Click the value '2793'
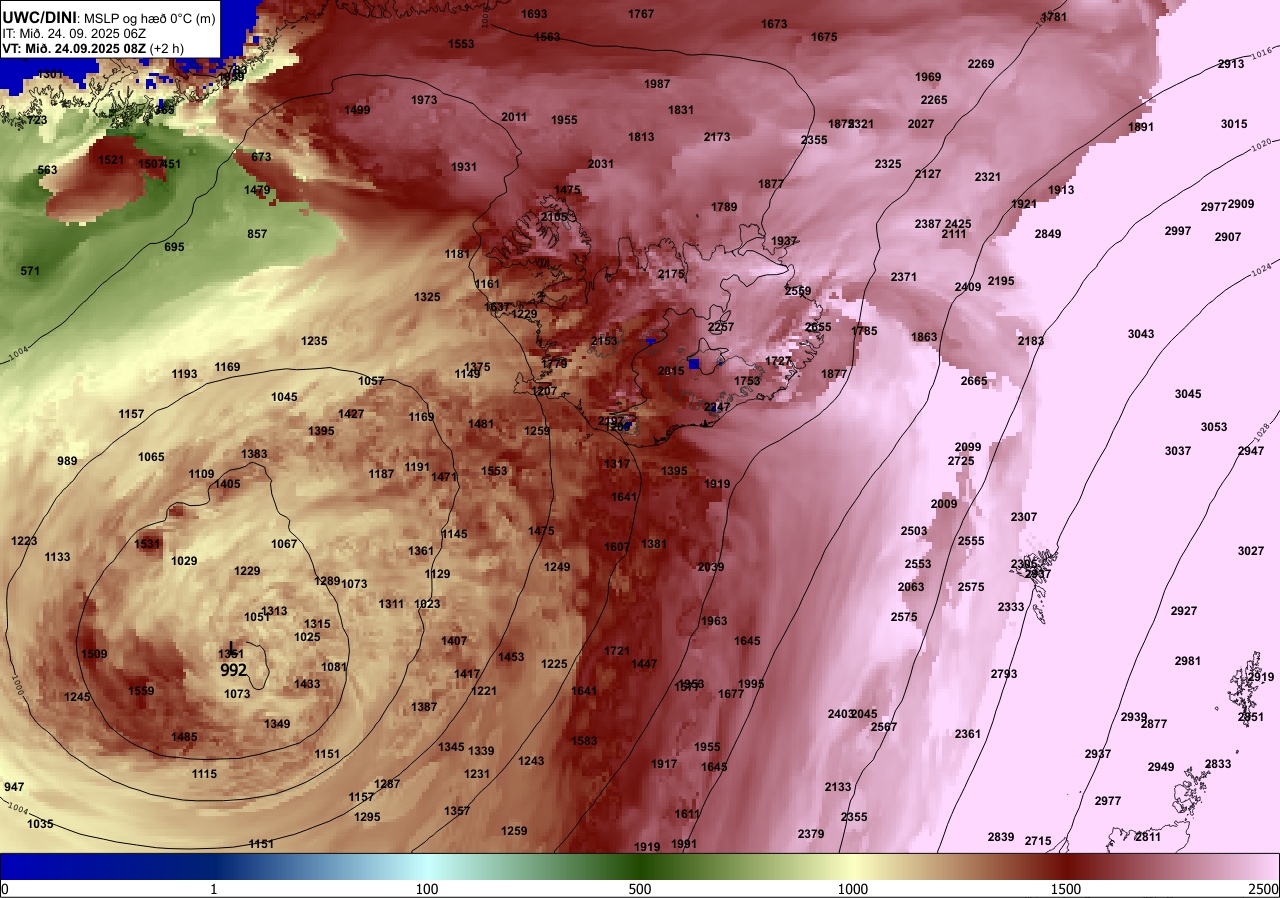Image resolution: width=1280 pixels, height=898 pixels. [1004, 674]
